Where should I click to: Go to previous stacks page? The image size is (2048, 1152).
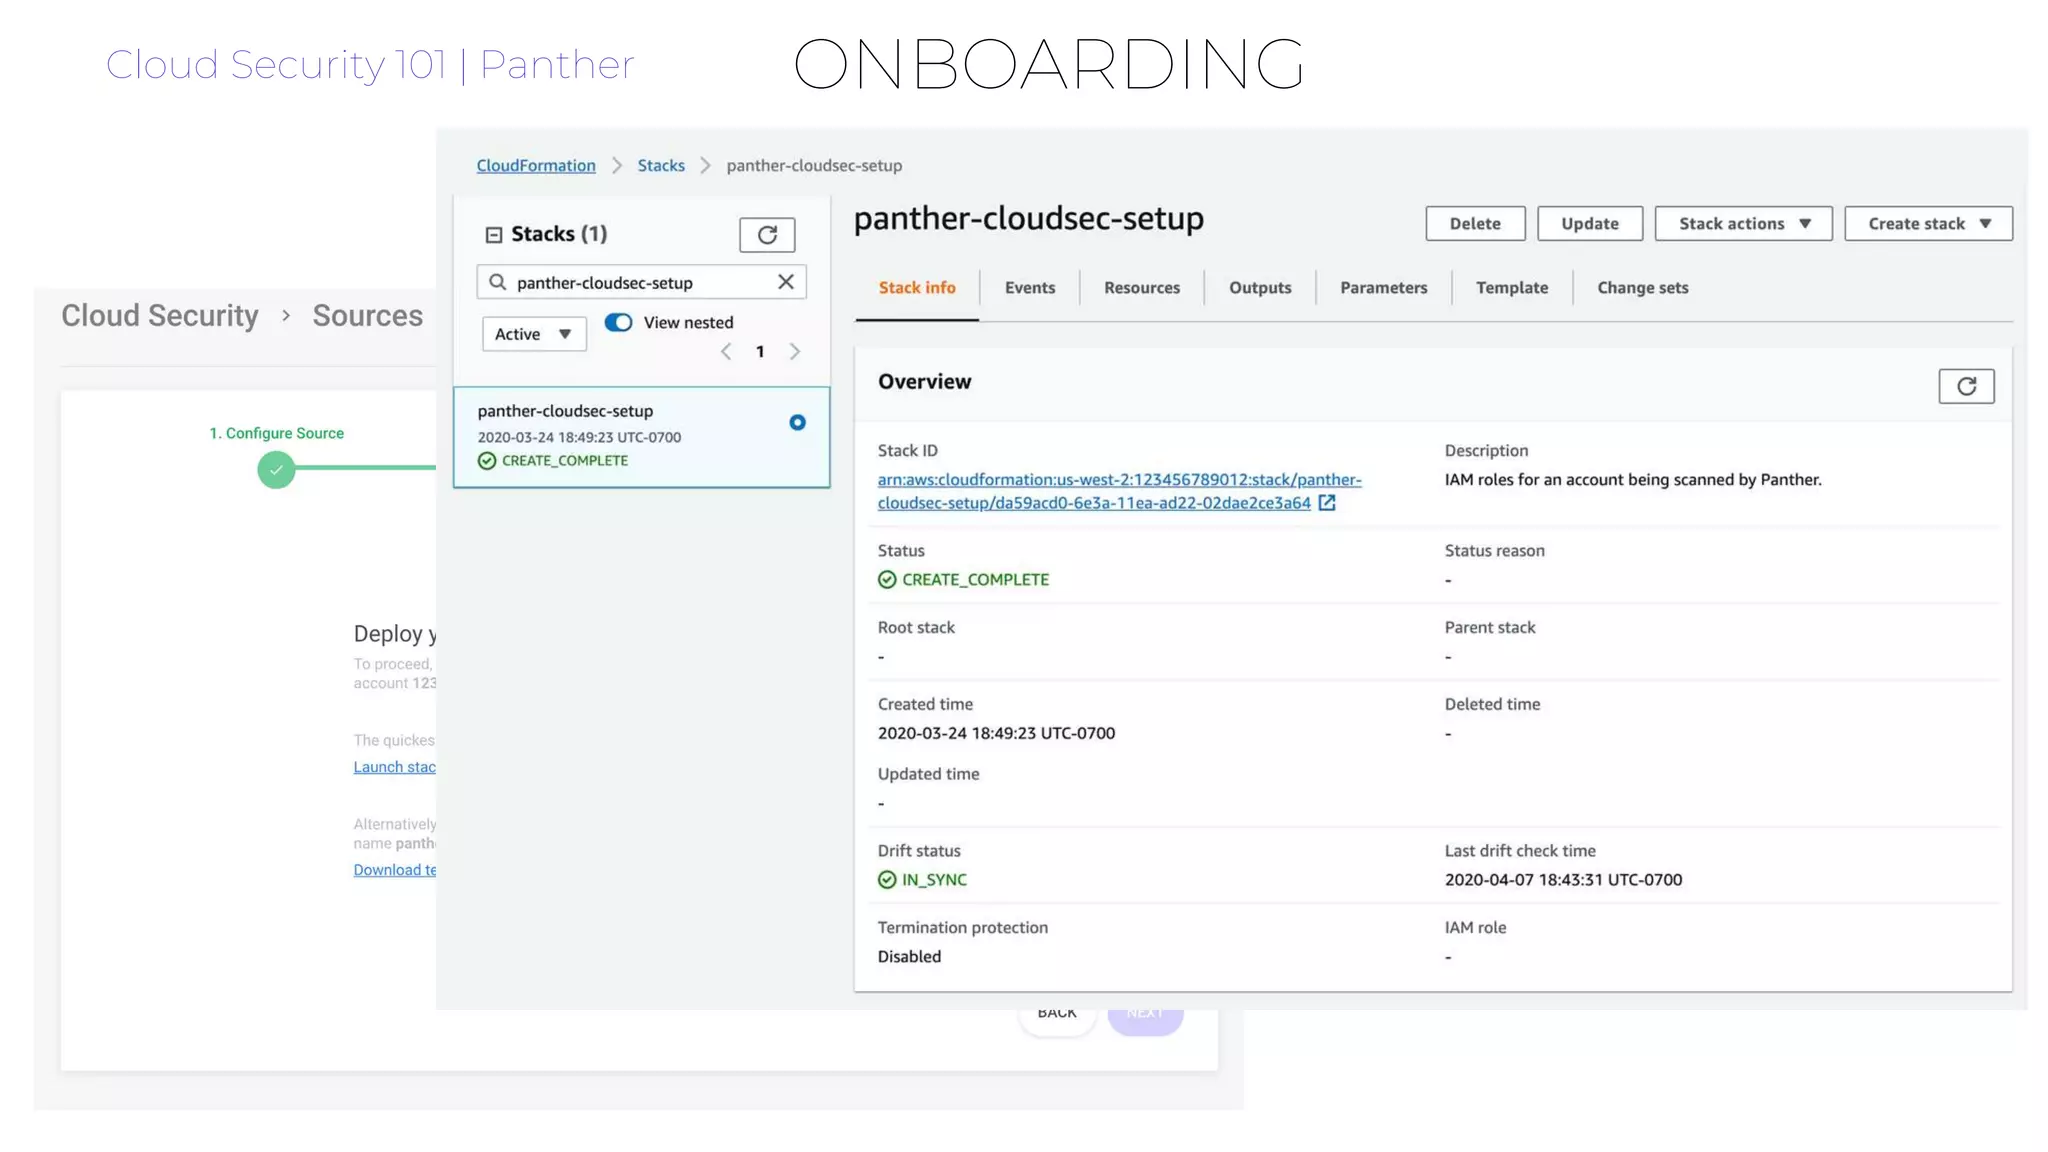tap(726, 351)
